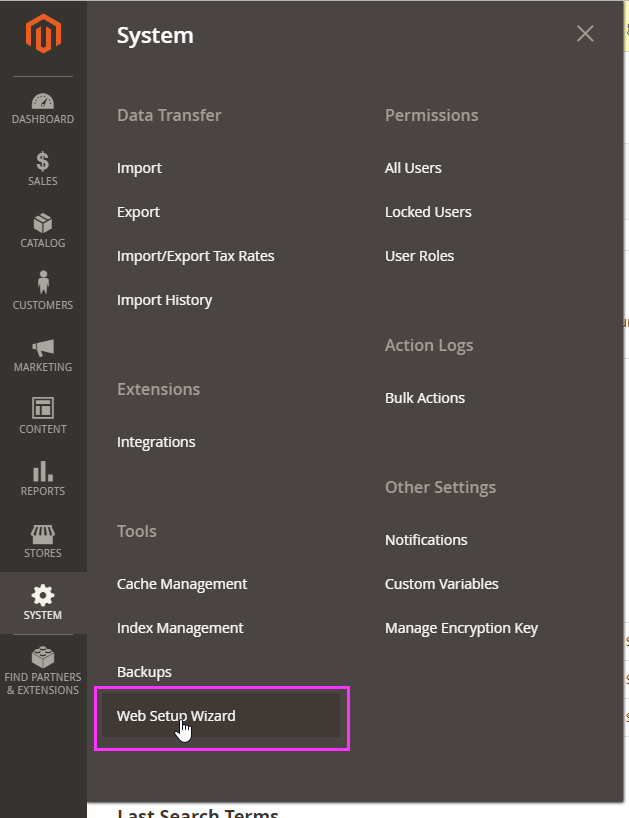Open the Catalog box icon

pos(43,223)
